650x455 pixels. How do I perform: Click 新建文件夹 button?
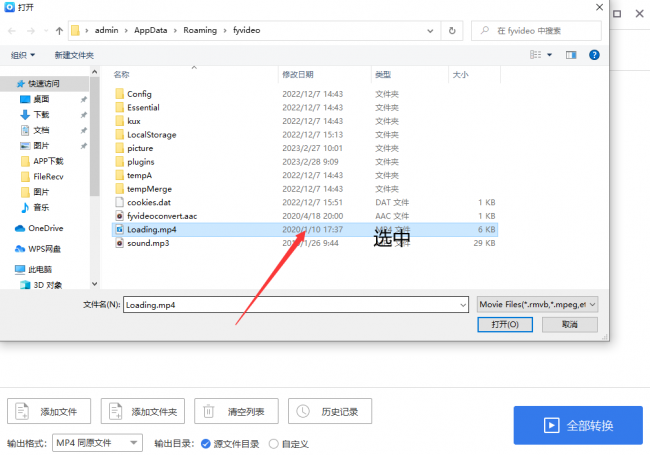point(74,55)
